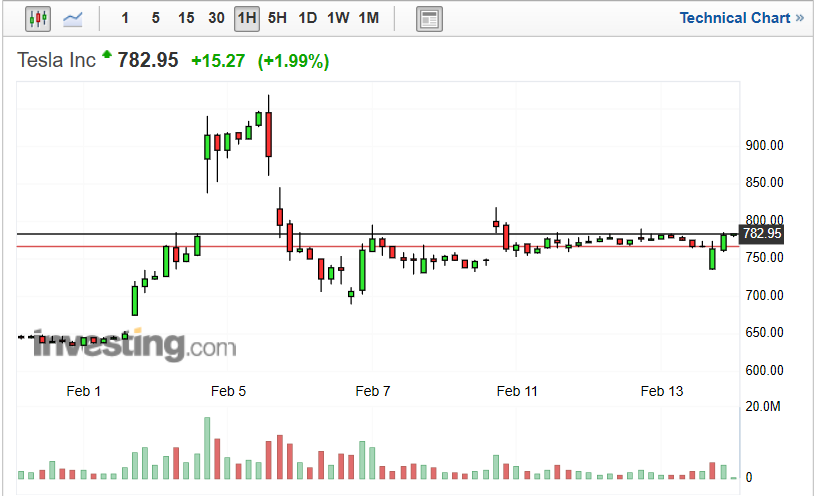Click the Feb 7 date label
815x496 pixels.
click(373, 391)
